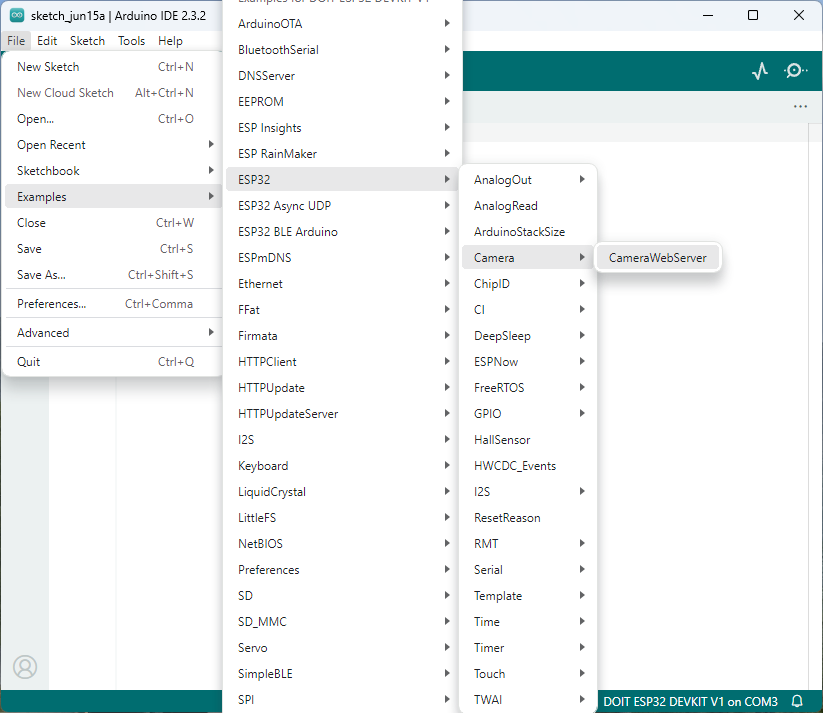
Task: Open the Serial Plotter icon
Action: (760, 71)
